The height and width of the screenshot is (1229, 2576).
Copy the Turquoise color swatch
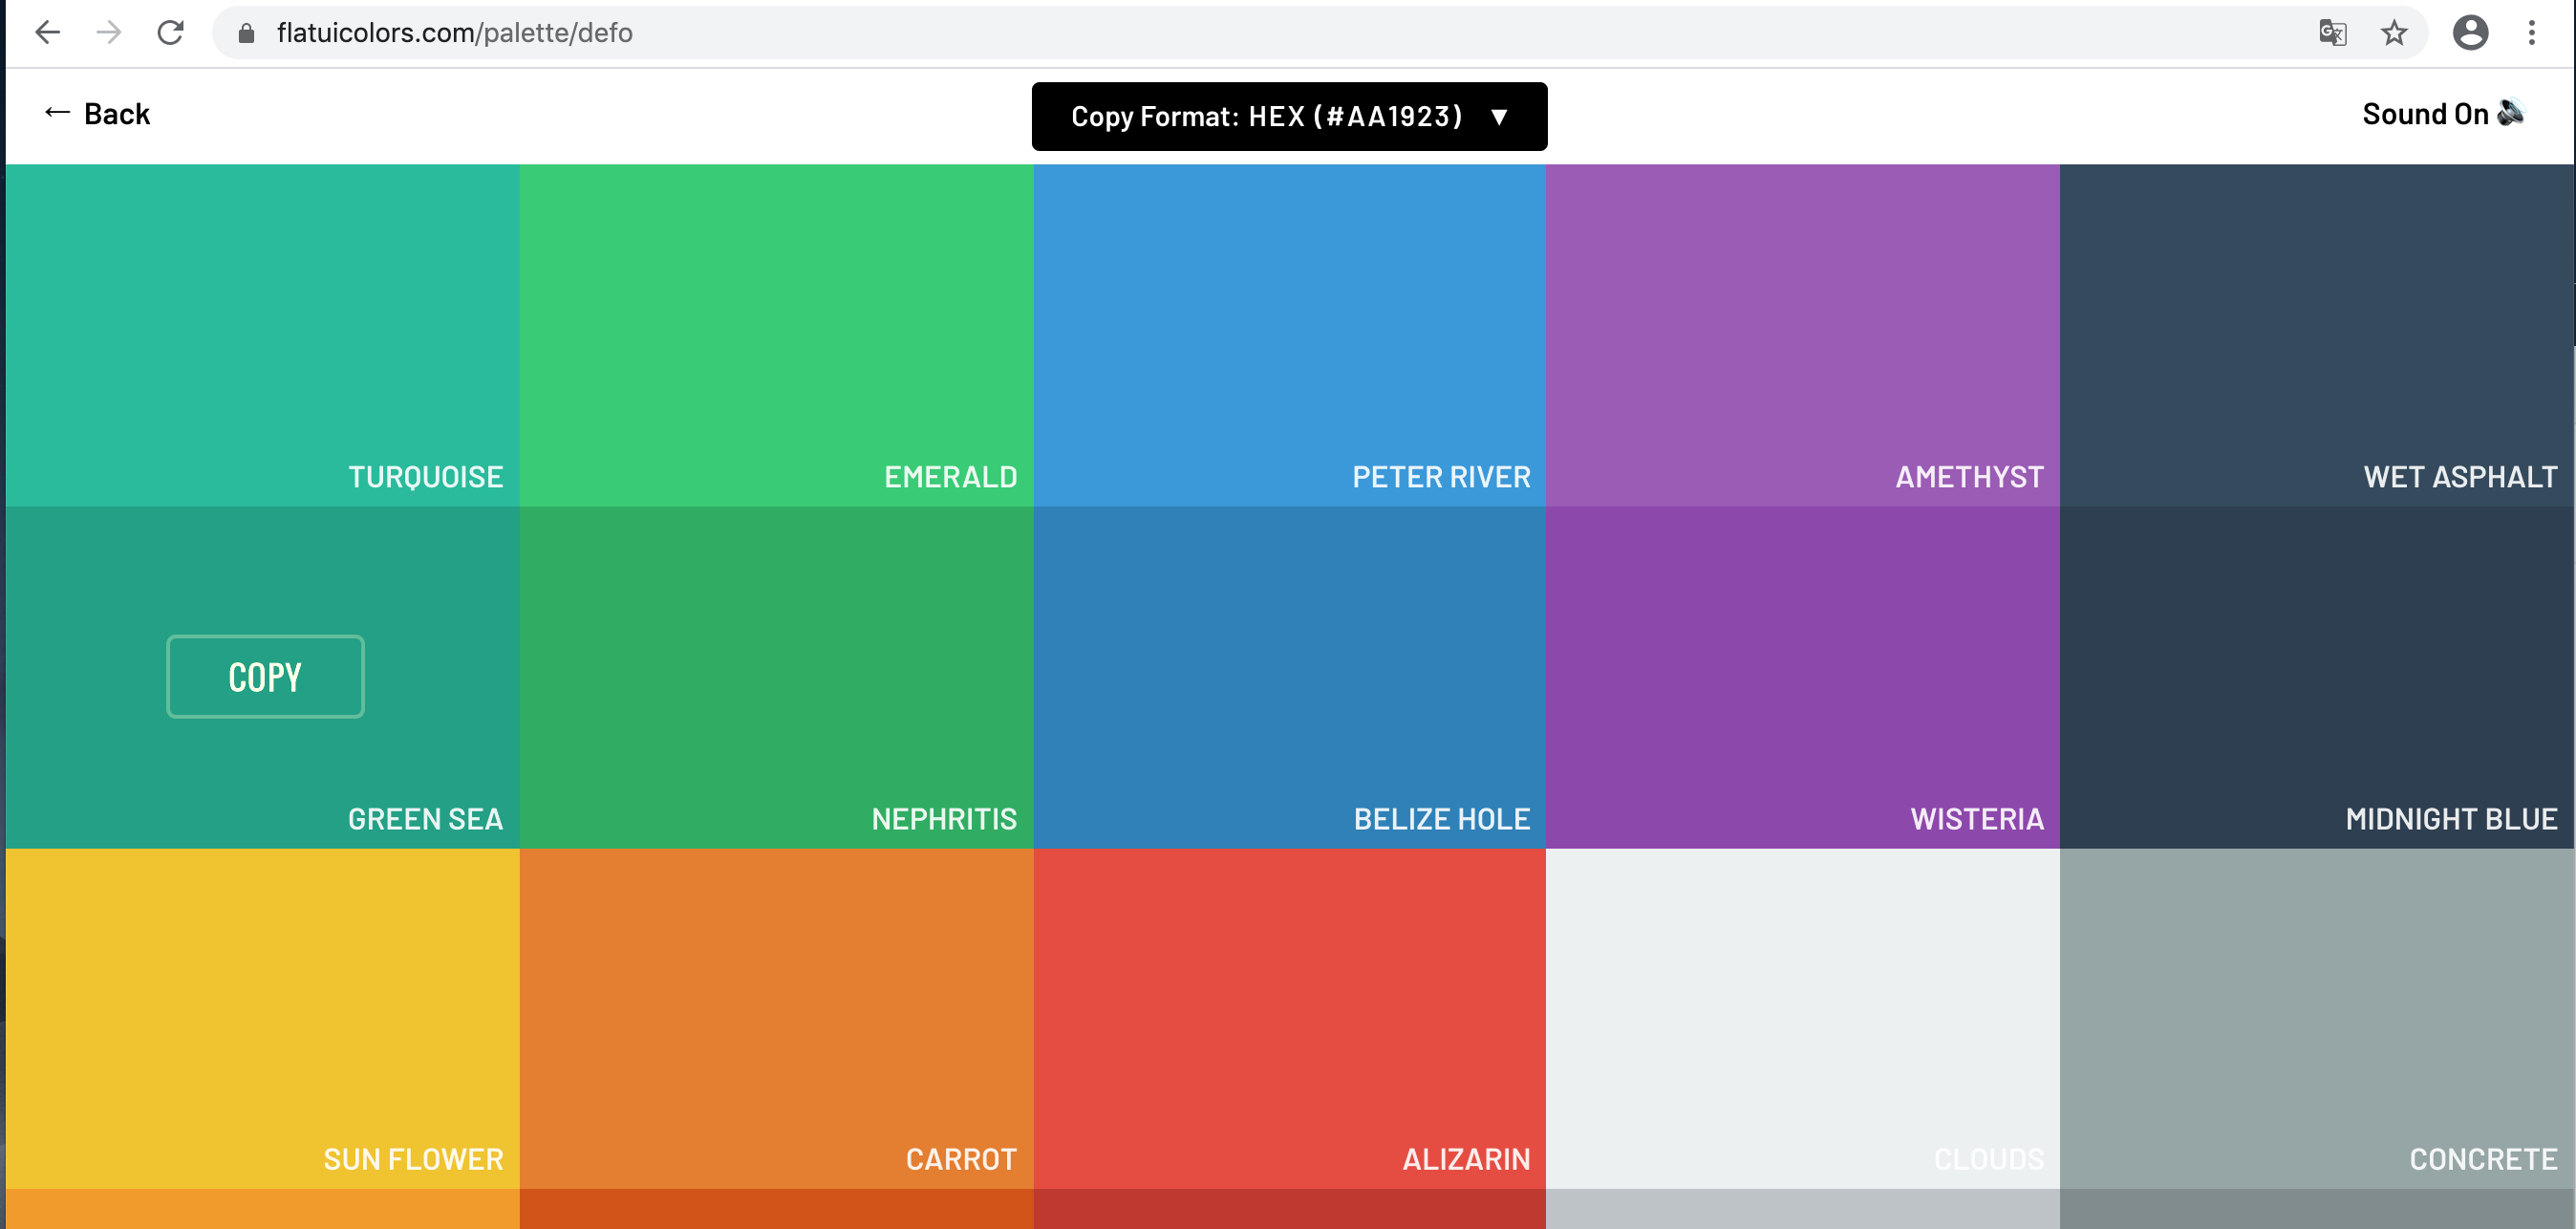click(x=262, y=335)
